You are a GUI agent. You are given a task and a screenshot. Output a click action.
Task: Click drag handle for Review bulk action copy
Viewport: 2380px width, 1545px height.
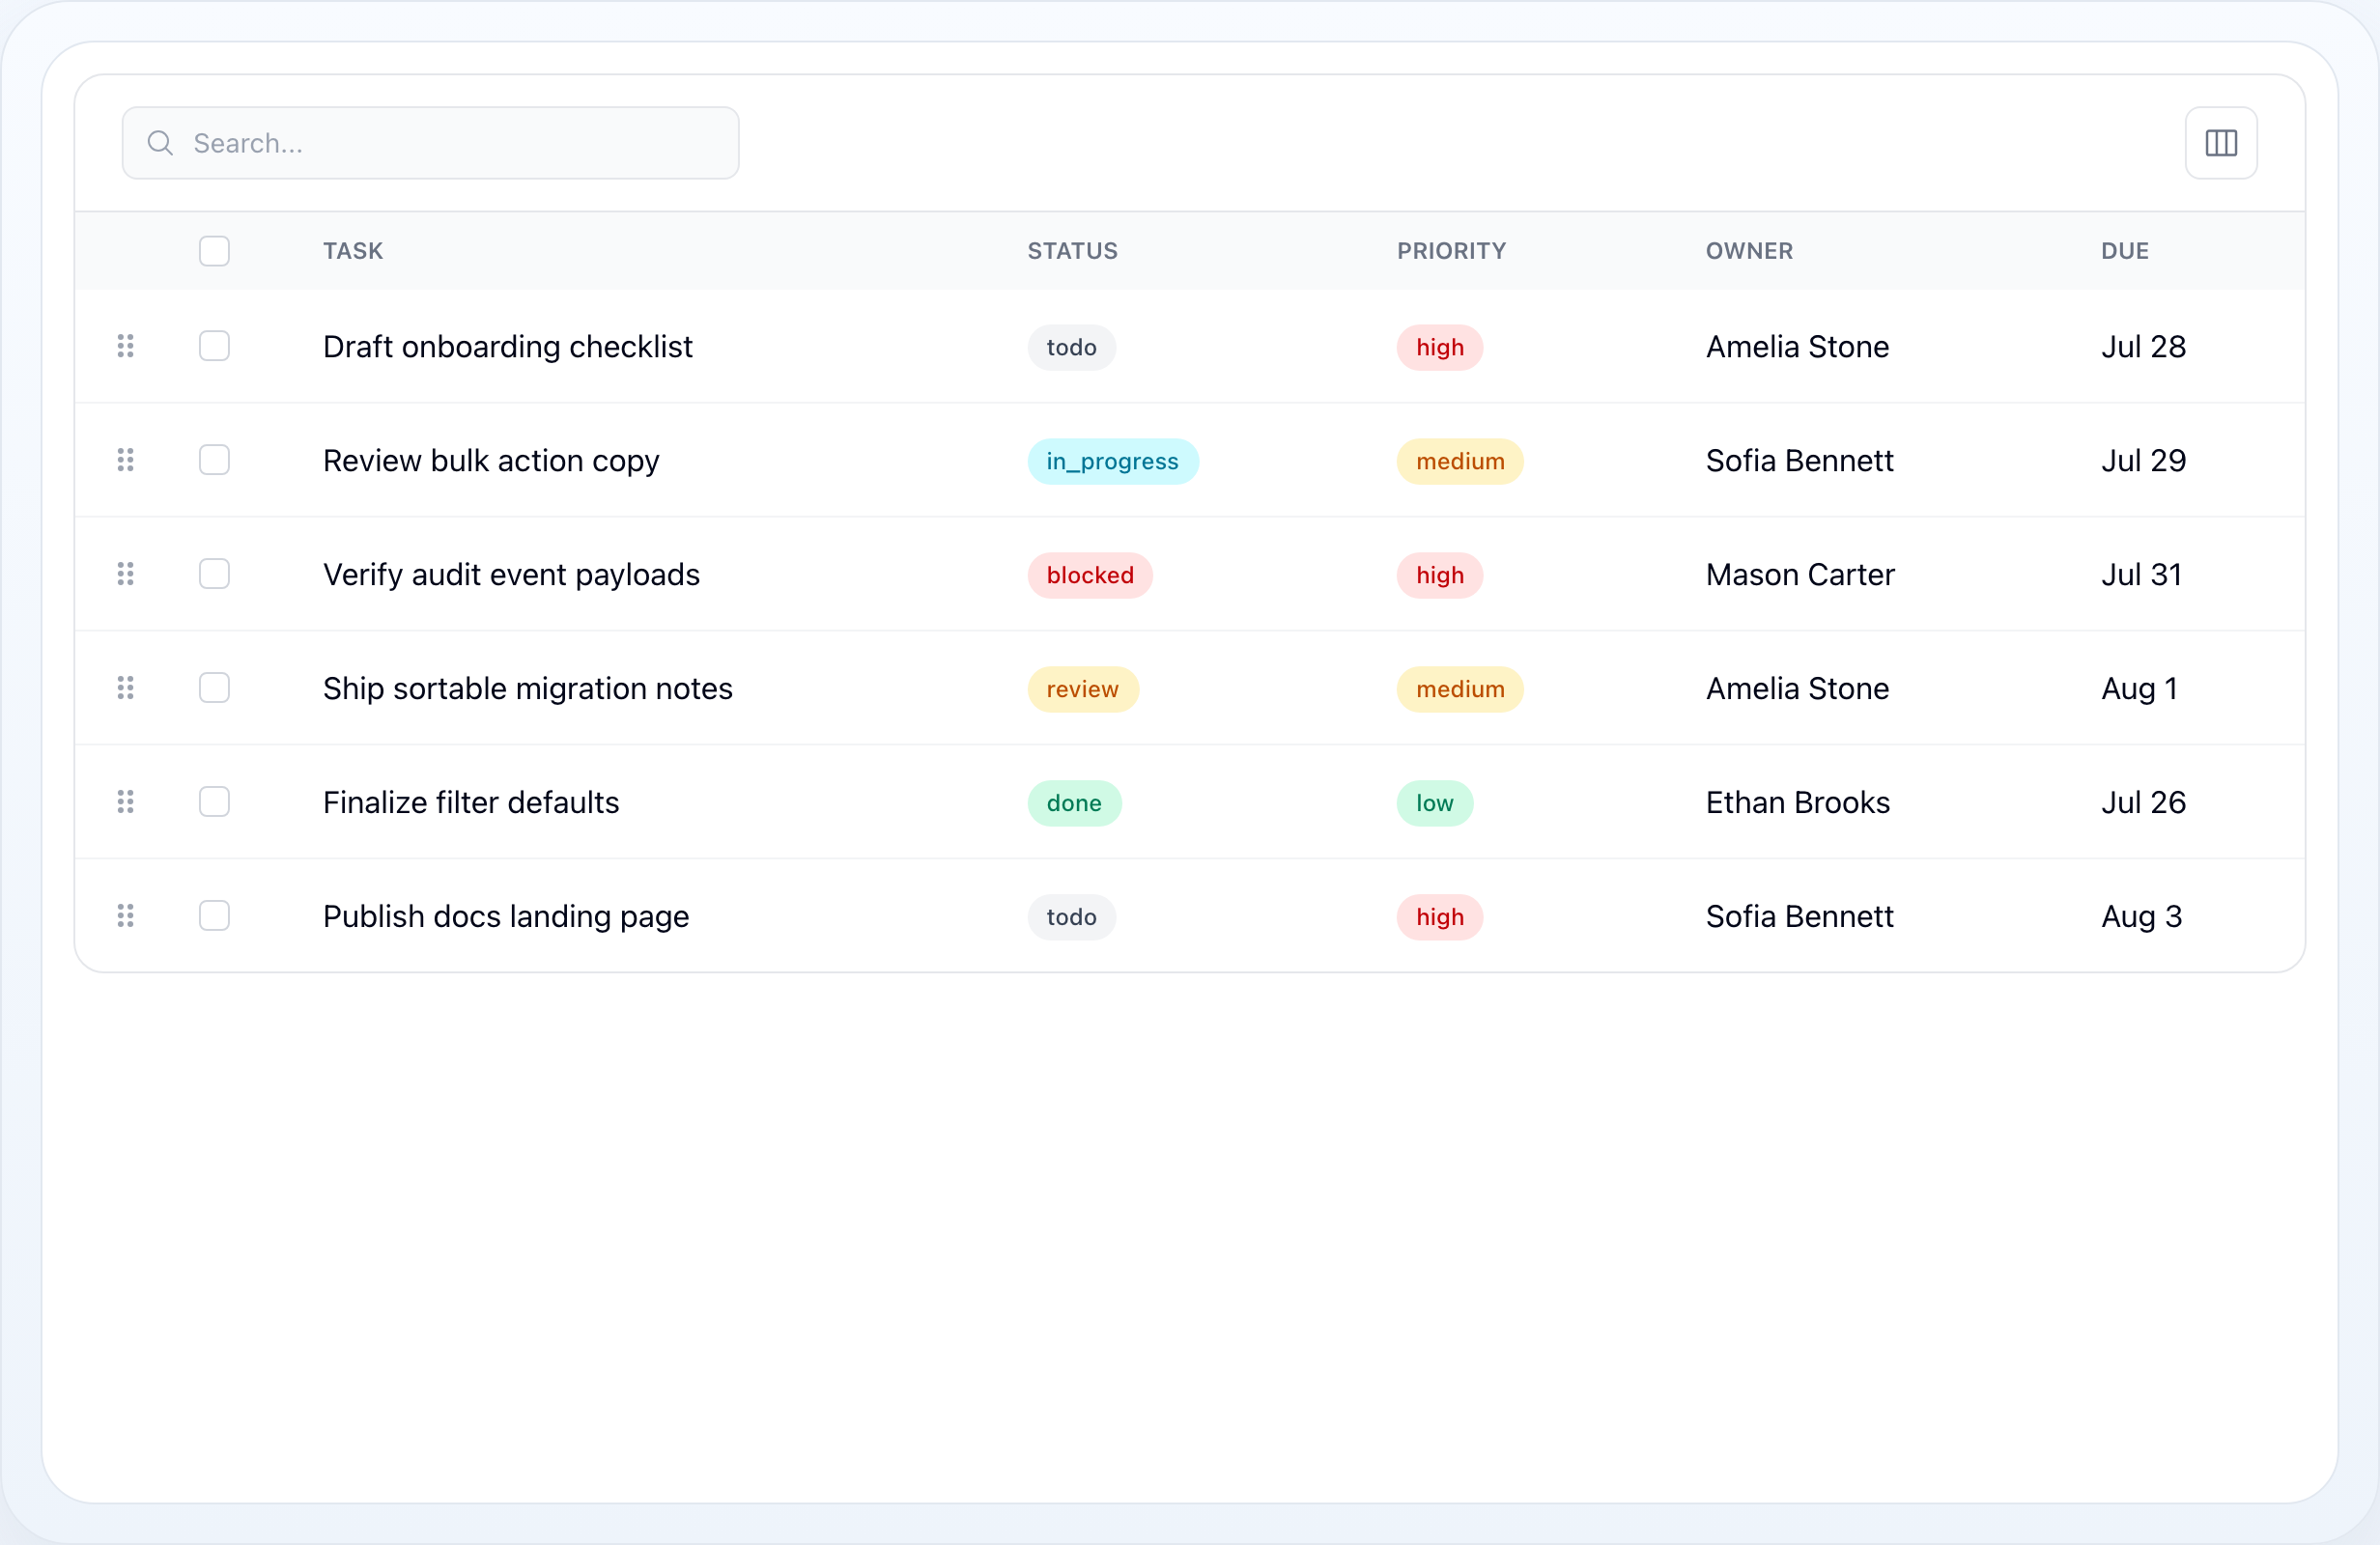coord(125,460)
